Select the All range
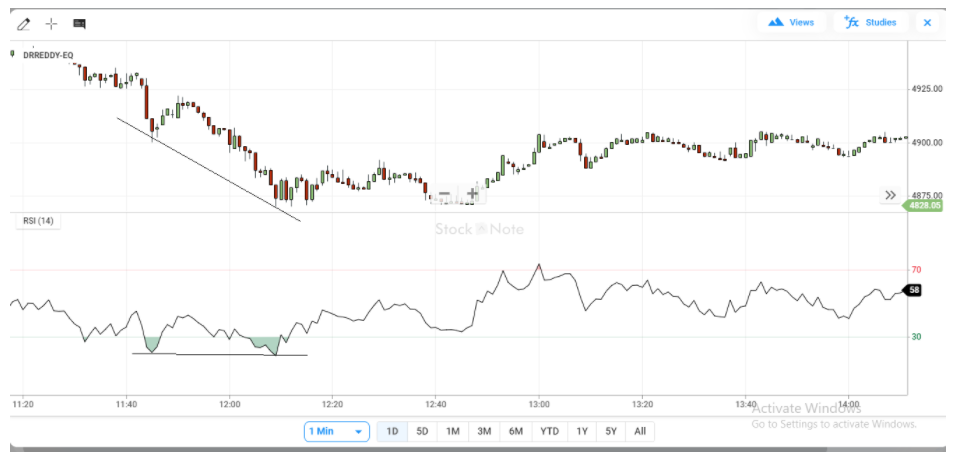 (640, 432)
